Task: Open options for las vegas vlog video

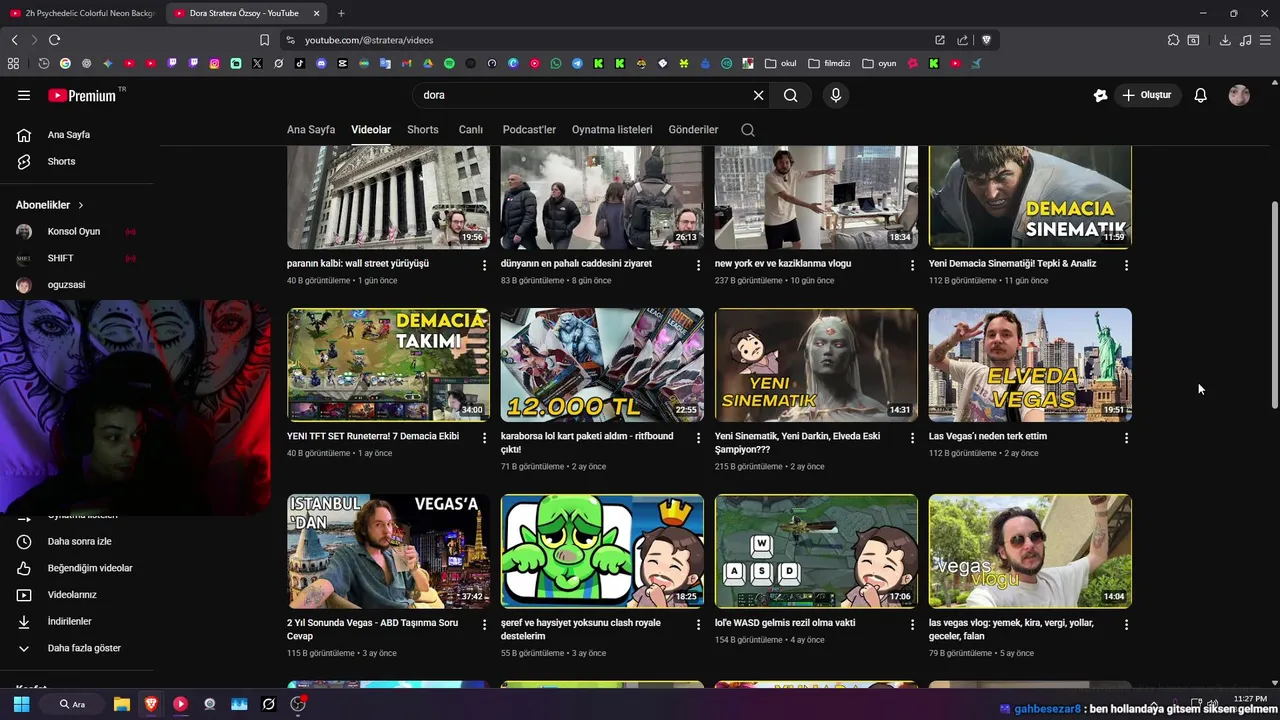Action: point(1126,624)
